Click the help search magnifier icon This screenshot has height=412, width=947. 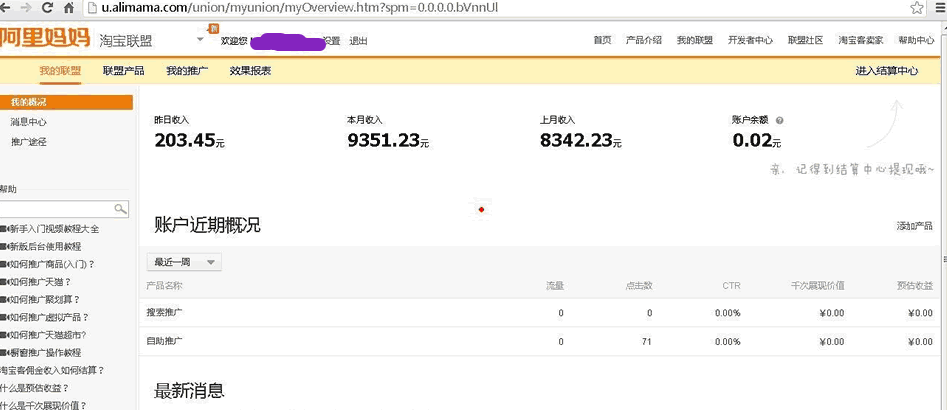pyautogui.click(x=120, y=209)
